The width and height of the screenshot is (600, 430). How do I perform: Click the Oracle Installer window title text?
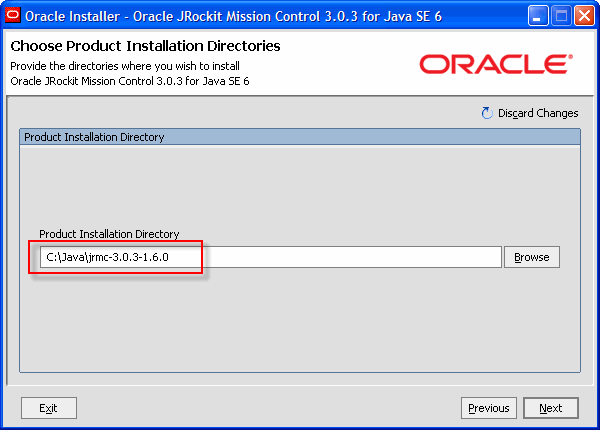click(x=233, y=16)
